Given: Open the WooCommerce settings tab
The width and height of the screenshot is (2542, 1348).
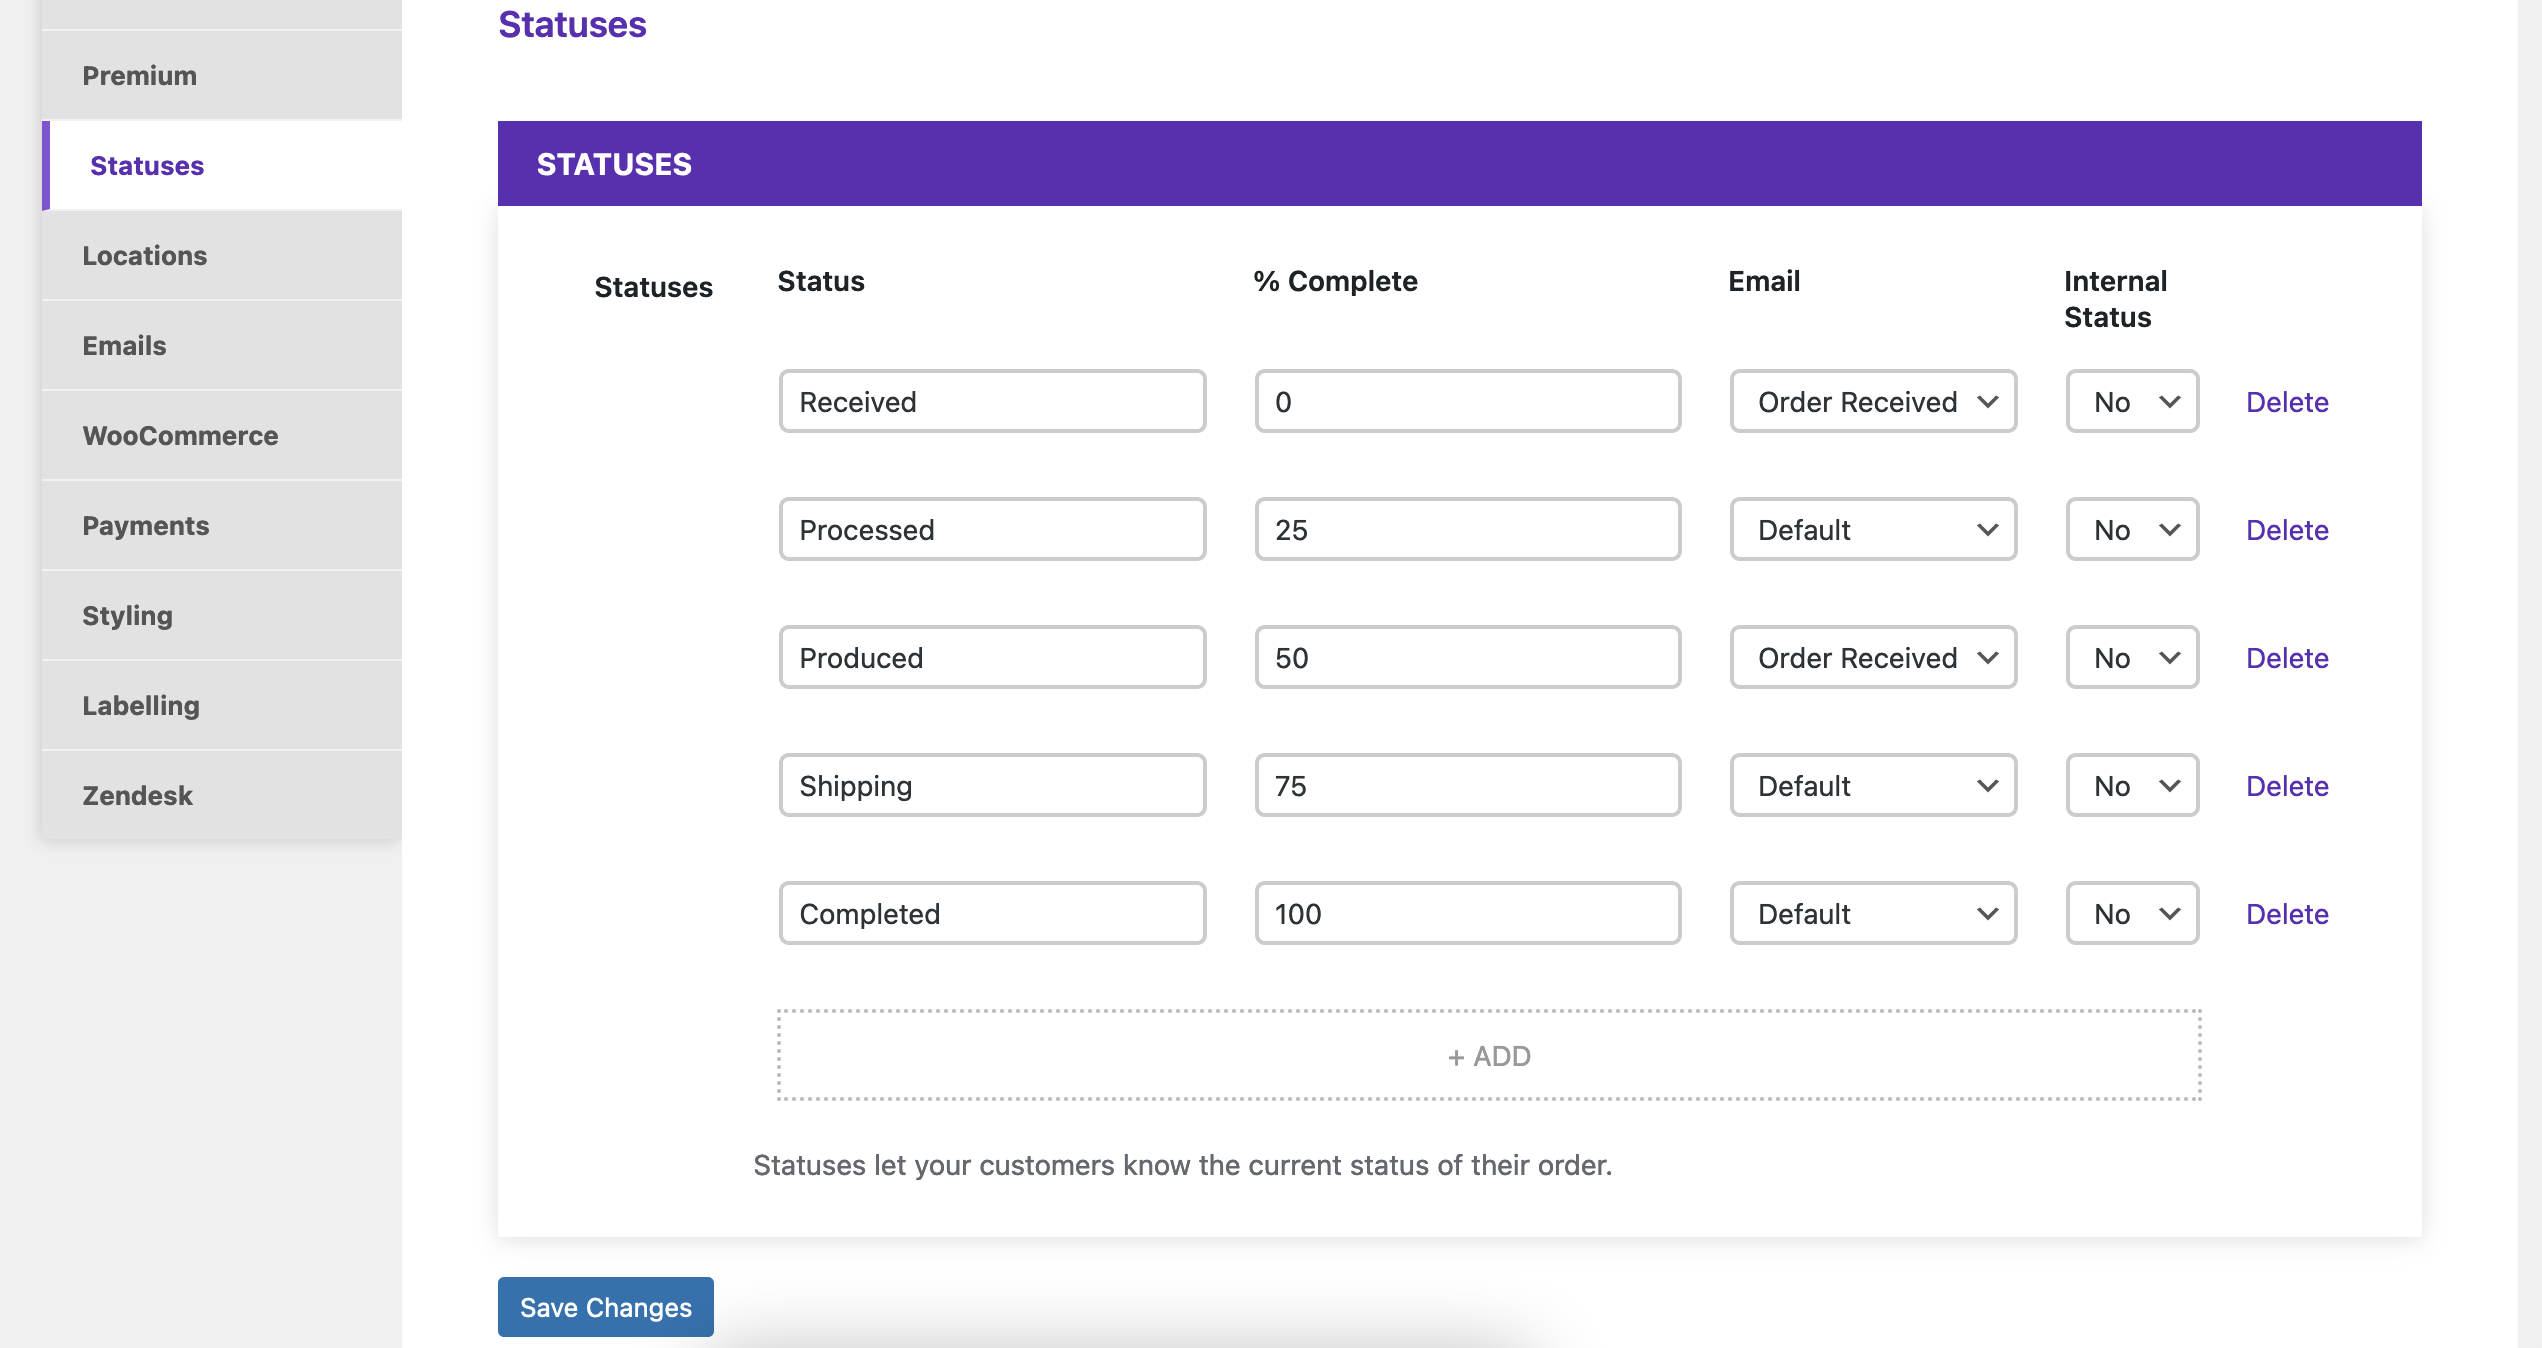Looking at the screenshot, I should click(x=180, y=435).
